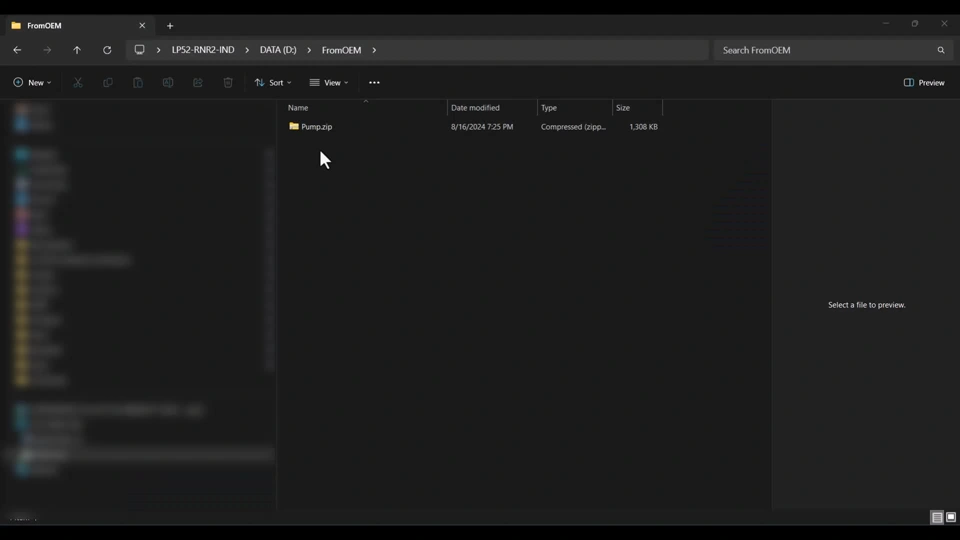Select the Pump.zip file
This screenshot has height=540, width=960.
(316, 127)
